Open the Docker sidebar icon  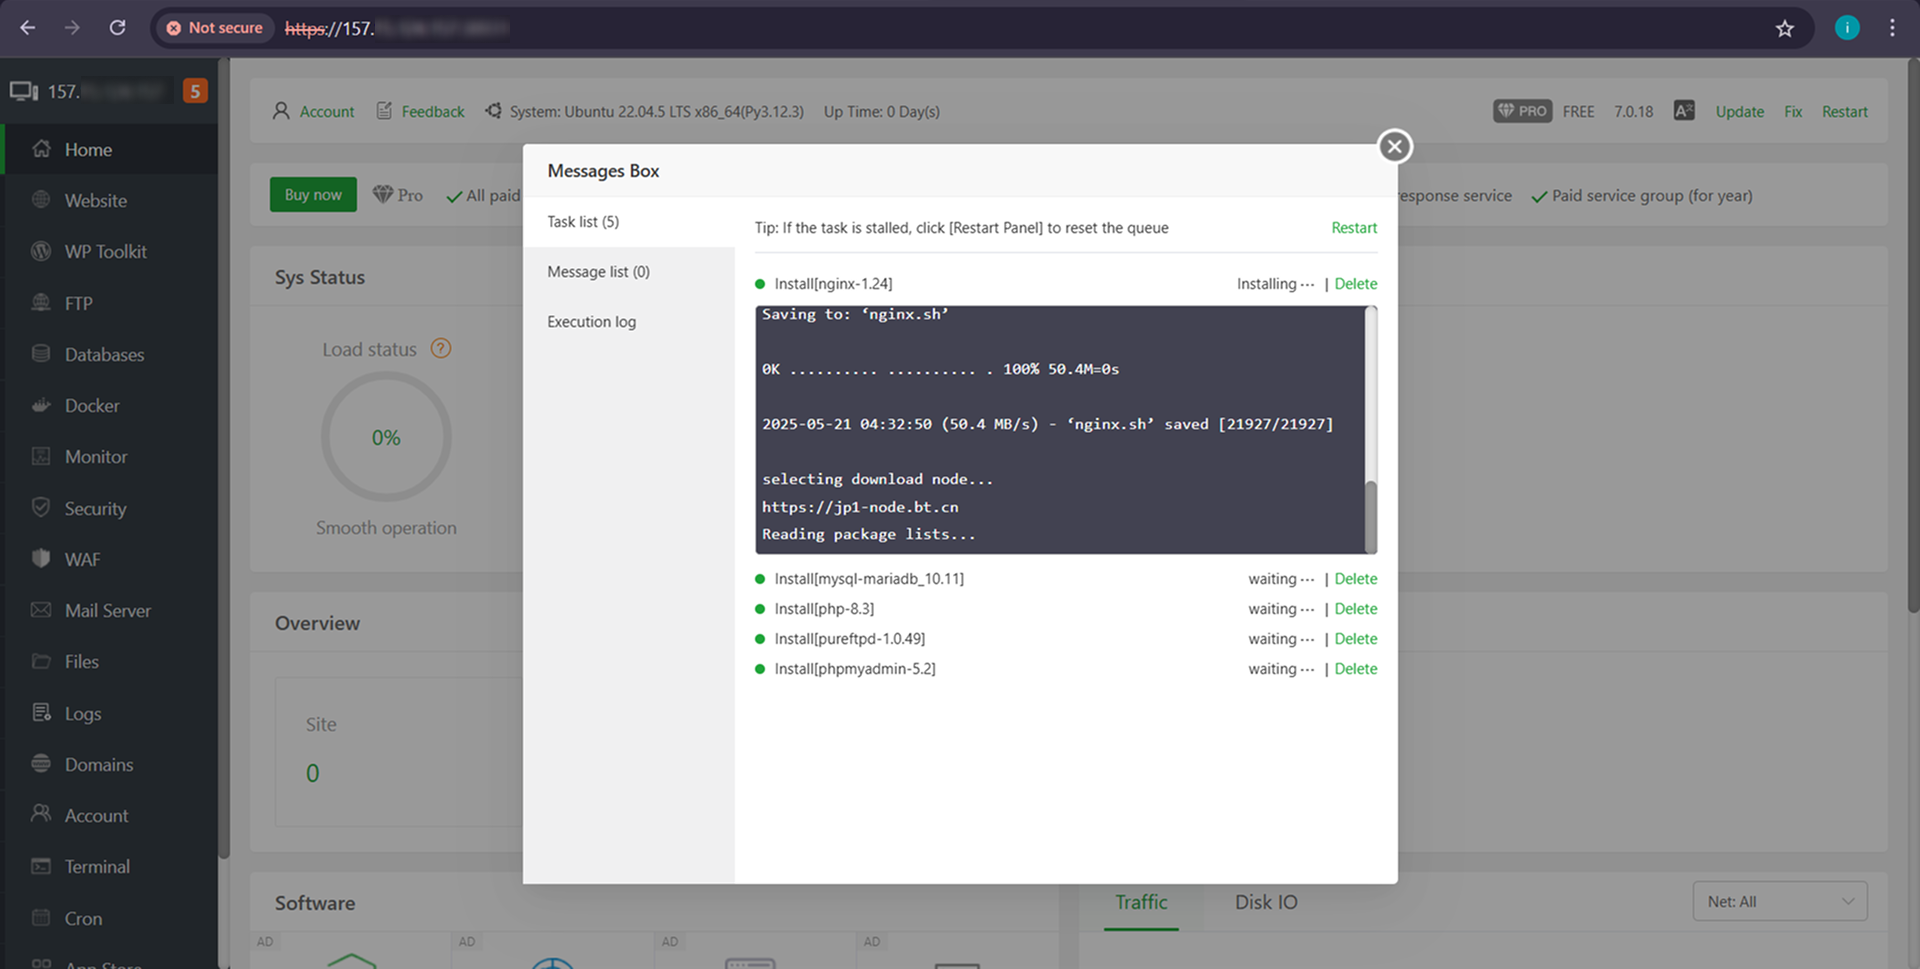click(x=41, y=405)
